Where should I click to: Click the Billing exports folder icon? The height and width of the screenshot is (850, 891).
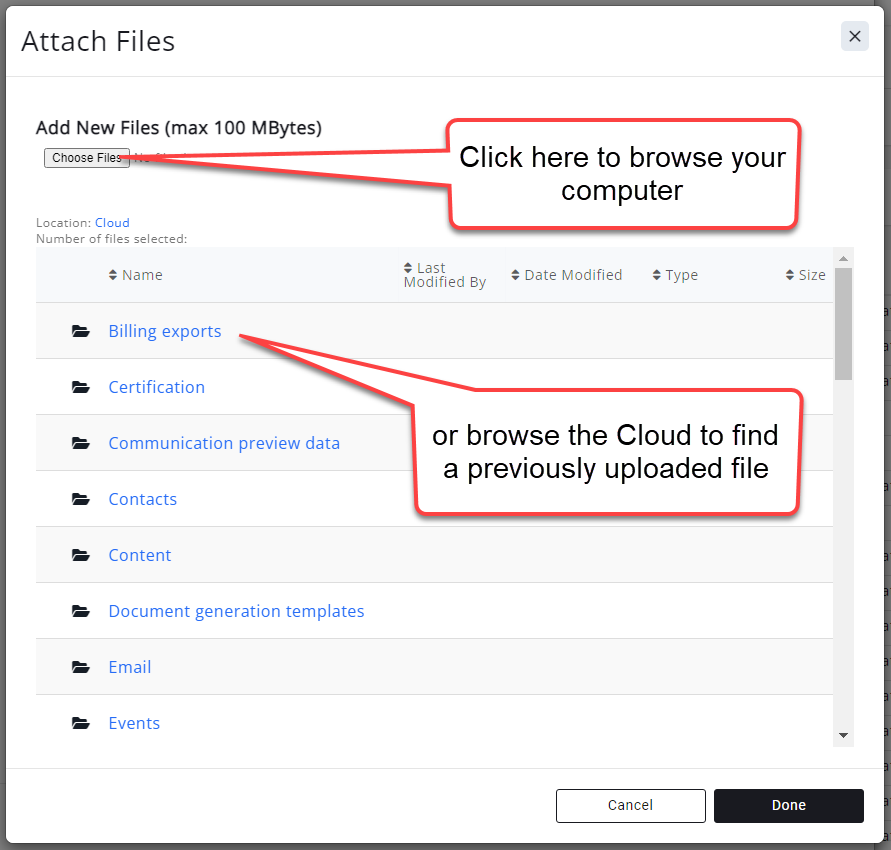[81, 332]
